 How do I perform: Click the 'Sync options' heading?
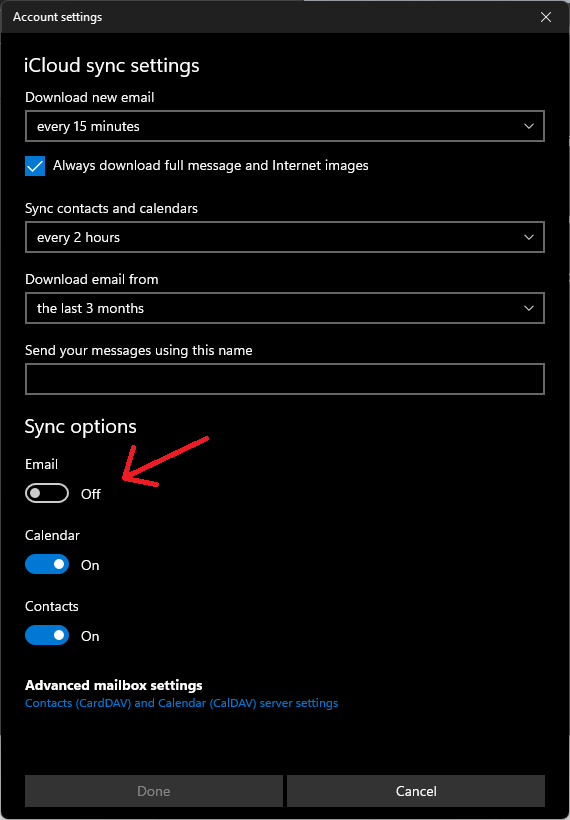coord(81,427)
